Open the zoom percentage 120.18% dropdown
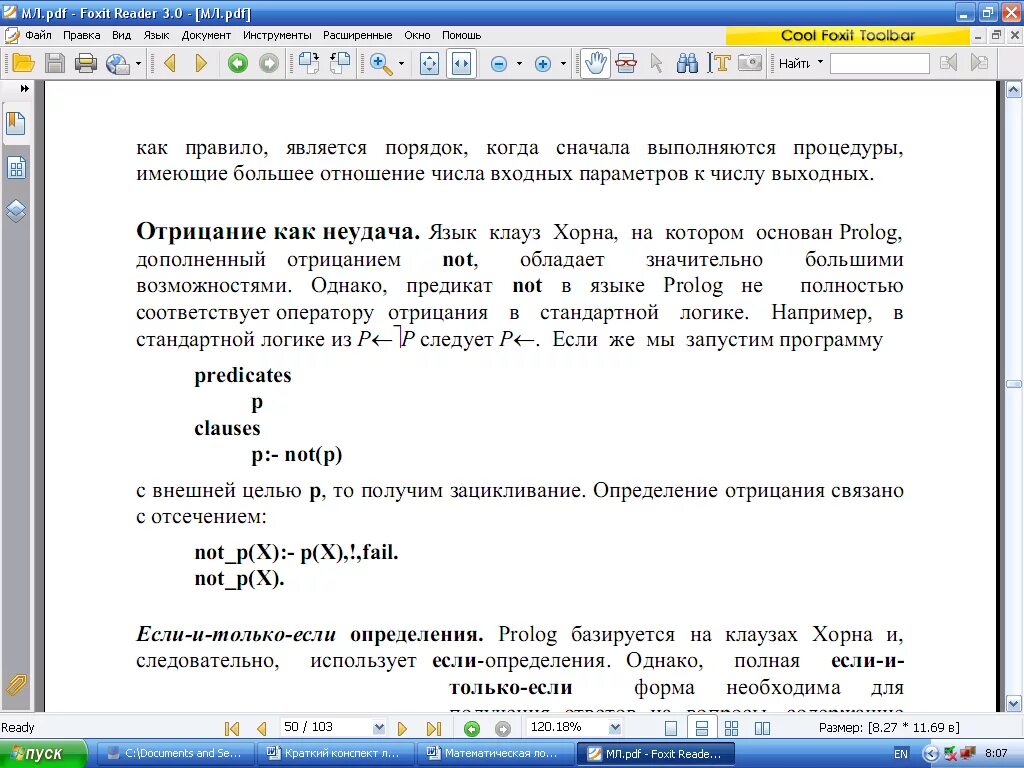 click(x=615, y=728)
